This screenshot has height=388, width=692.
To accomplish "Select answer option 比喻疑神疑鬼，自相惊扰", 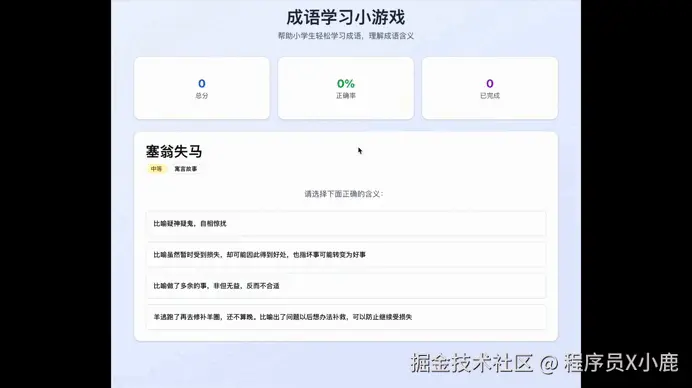I will click(346, 223).
